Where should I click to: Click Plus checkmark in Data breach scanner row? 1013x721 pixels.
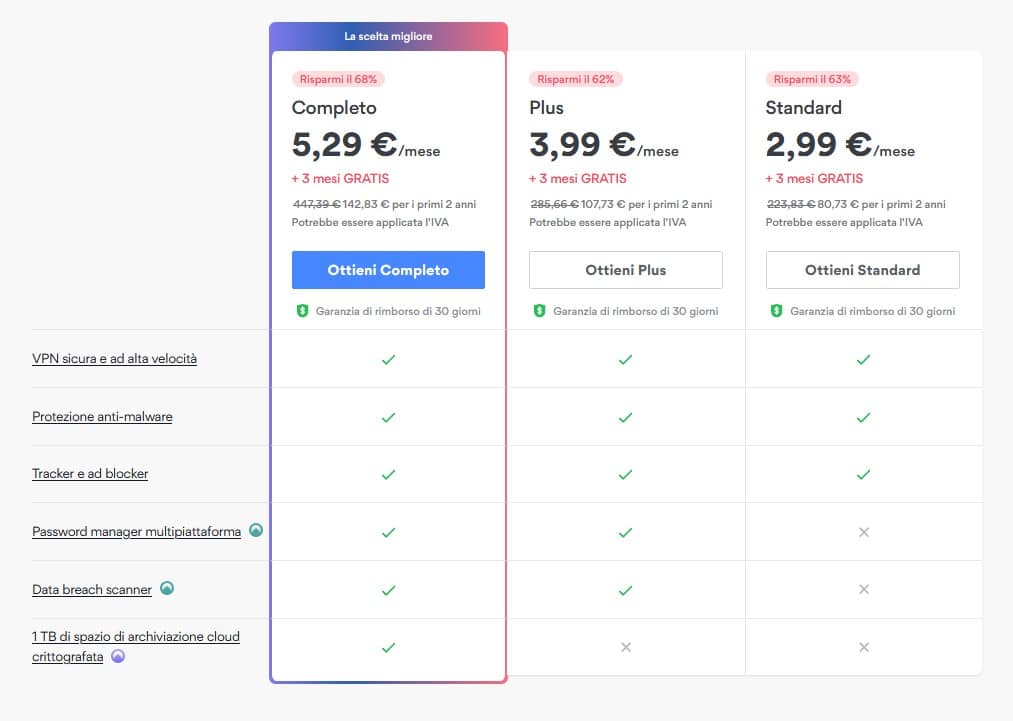coord(625,590)
